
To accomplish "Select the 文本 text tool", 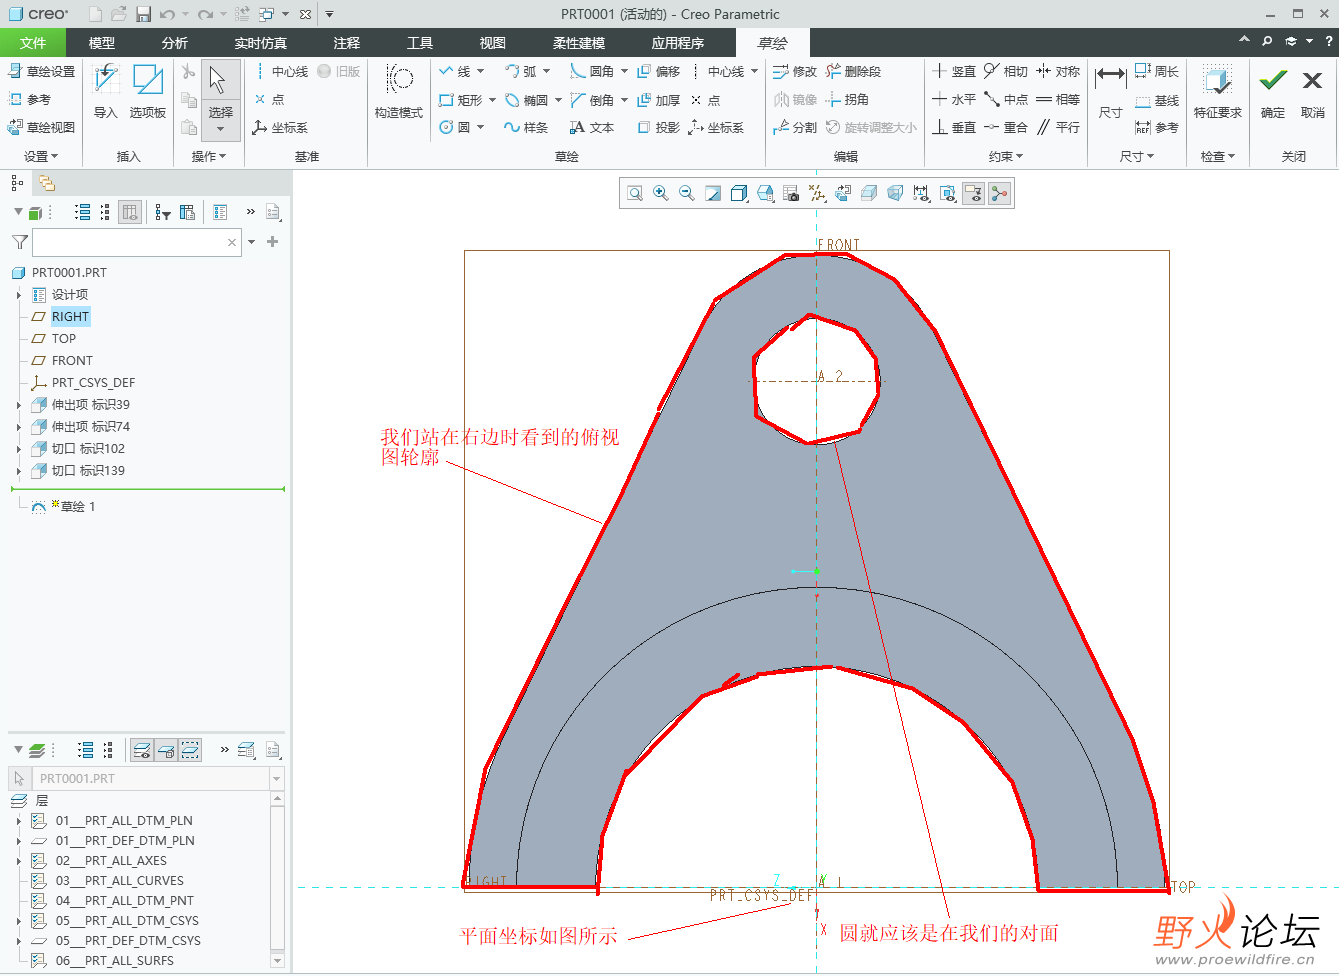I will (592, 128).
